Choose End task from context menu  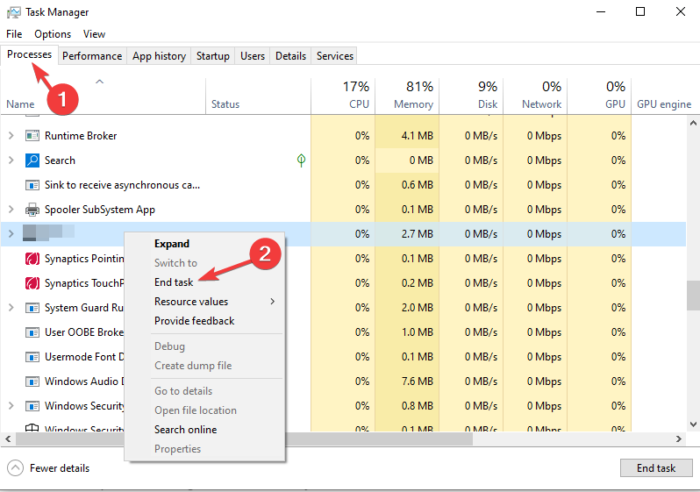coord(174,282)
